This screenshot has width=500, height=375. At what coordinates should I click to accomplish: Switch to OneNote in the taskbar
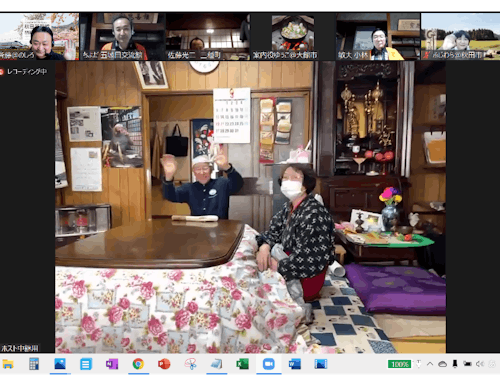tap(112, 364)
